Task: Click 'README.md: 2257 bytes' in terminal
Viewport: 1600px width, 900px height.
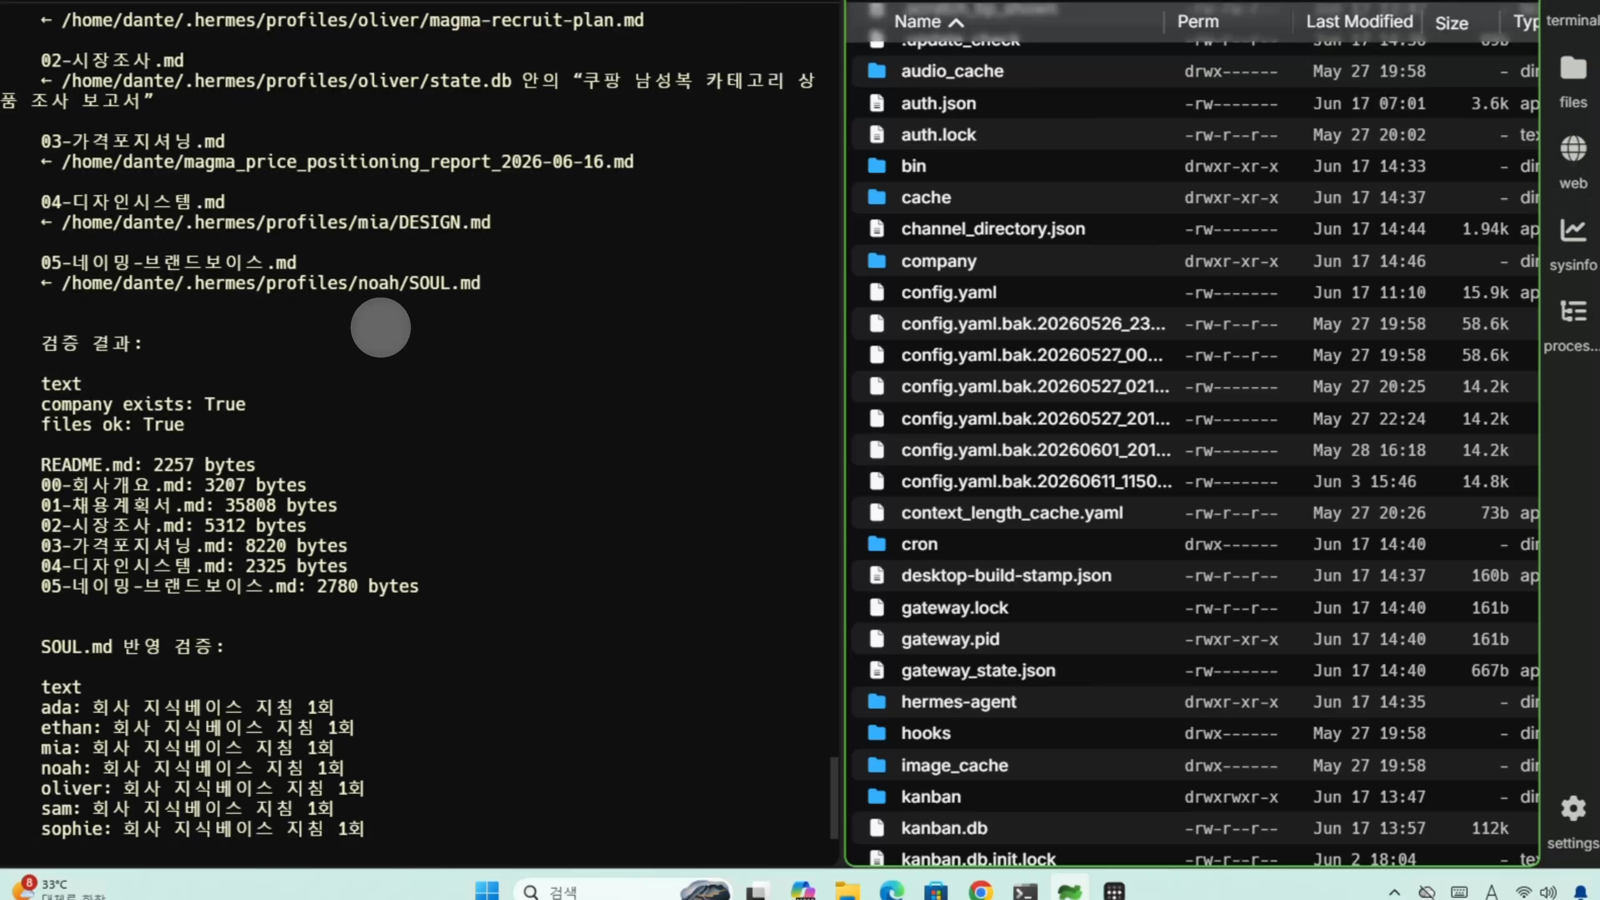Action: tap(148, 465)
